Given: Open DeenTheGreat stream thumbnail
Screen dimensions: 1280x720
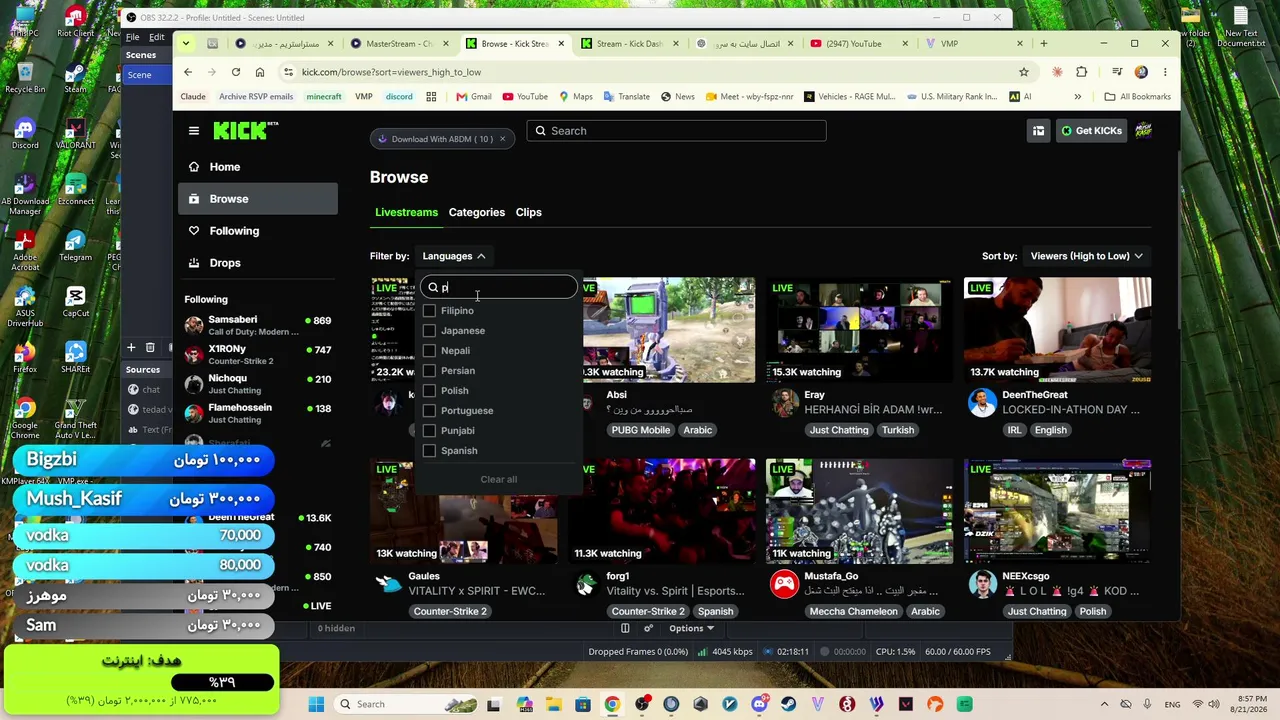Looking at the screenshot, I should point(1057,330).
